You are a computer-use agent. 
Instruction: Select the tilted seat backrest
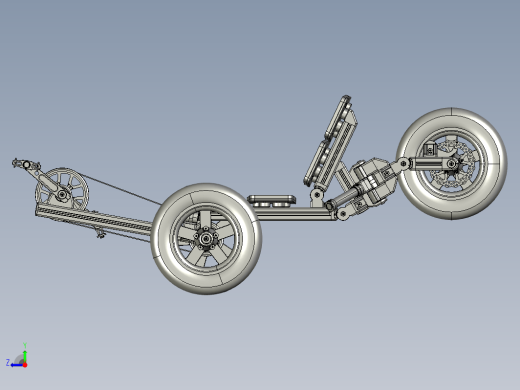[331, 142]
